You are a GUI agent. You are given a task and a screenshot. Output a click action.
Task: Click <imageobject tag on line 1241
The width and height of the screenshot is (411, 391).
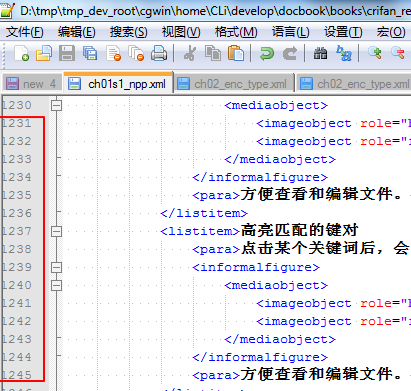point(304,303)
